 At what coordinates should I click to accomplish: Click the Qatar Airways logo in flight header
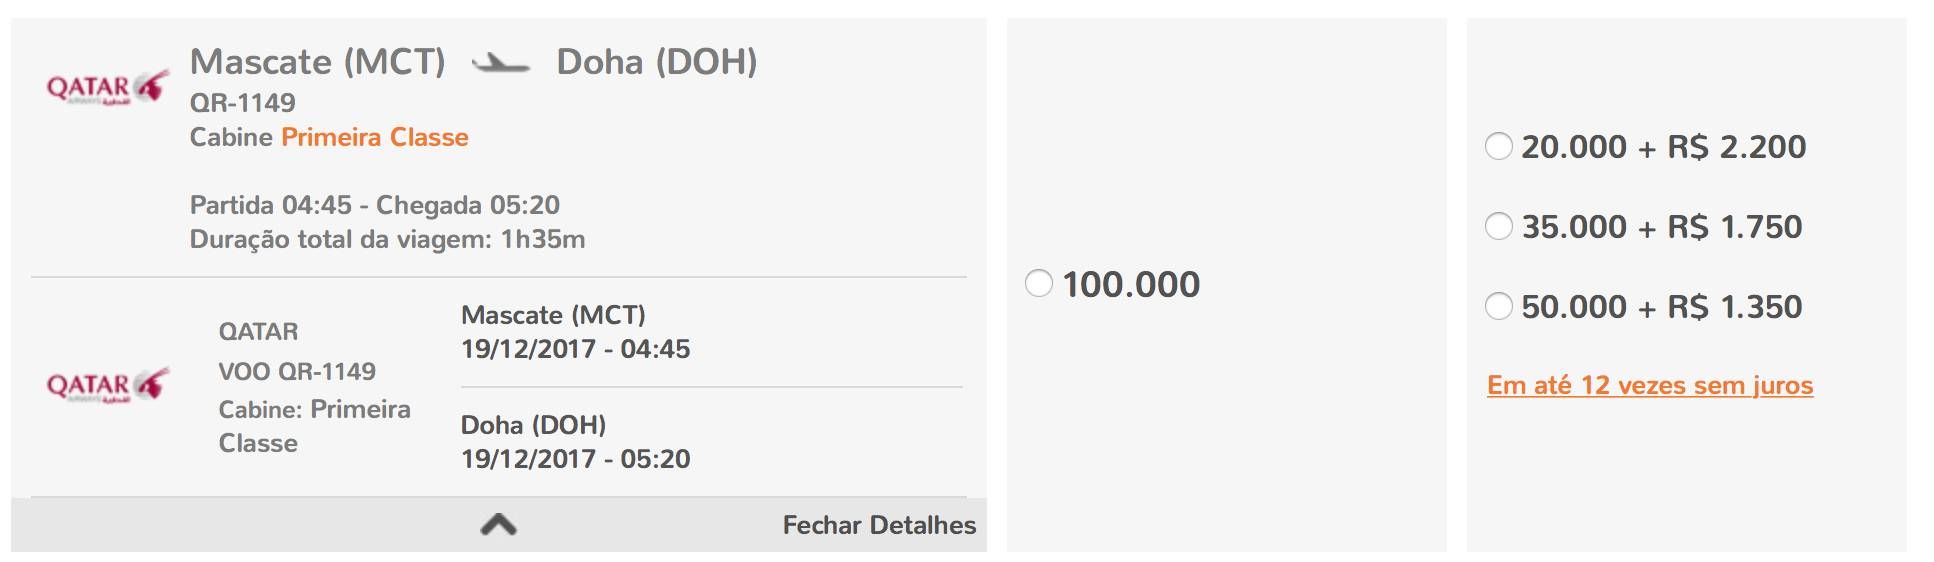[108, 88]
